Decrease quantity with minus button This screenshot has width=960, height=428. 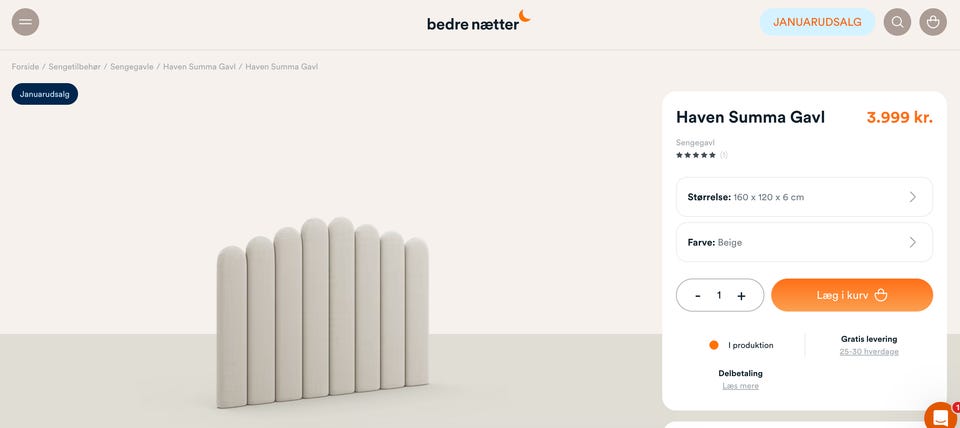click(x=698, y=296)
